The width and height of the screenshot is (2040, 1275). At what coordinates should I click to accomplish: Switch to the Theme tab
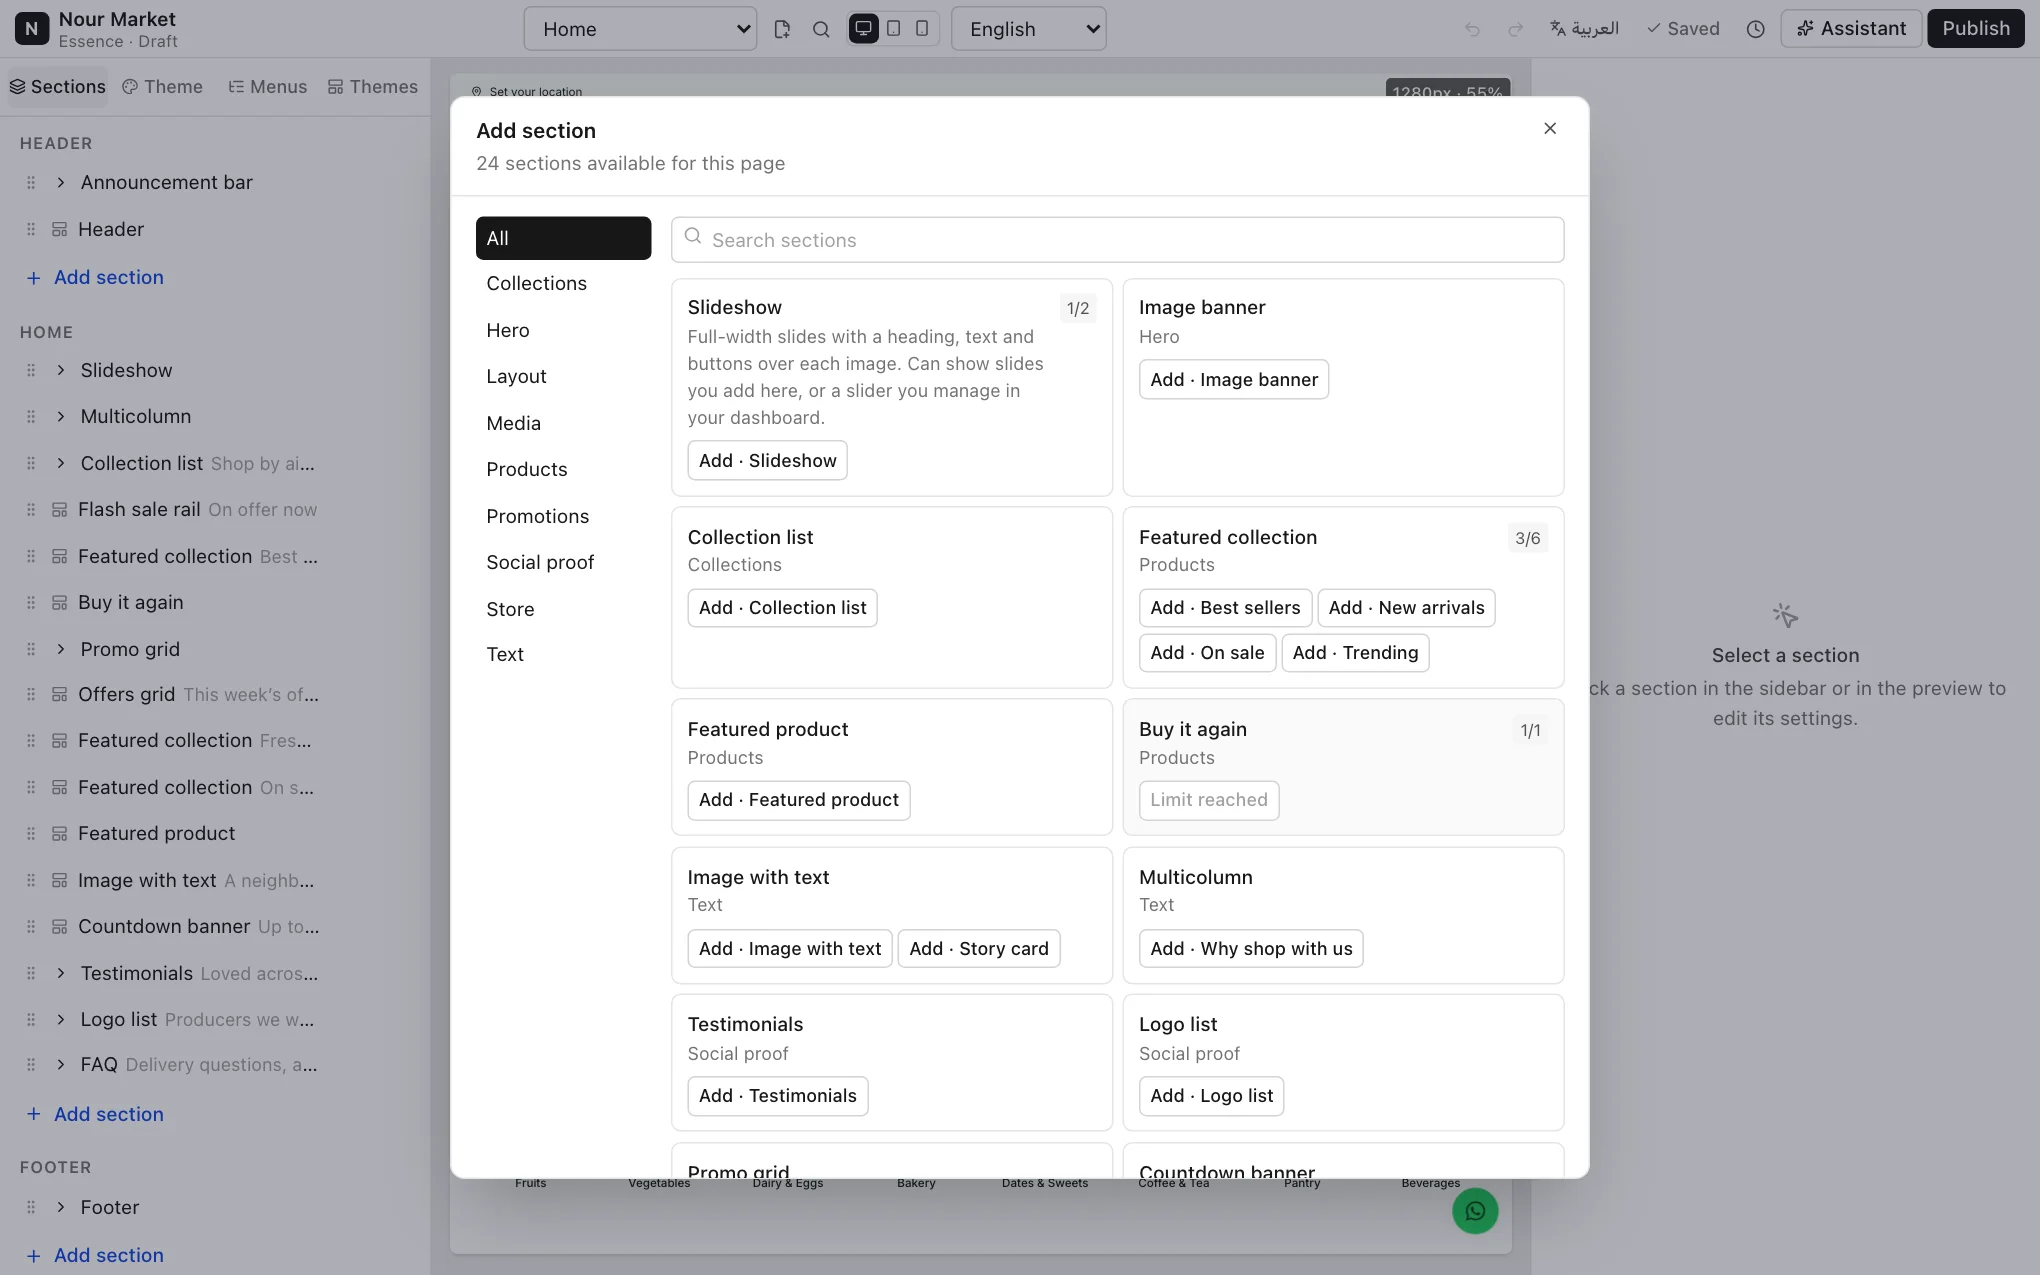tap(162, 87)
